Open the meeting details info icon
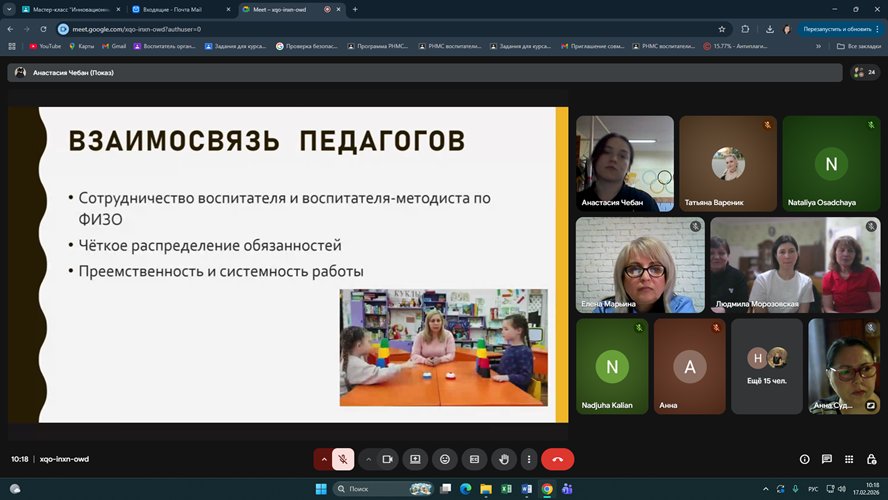 805,459
